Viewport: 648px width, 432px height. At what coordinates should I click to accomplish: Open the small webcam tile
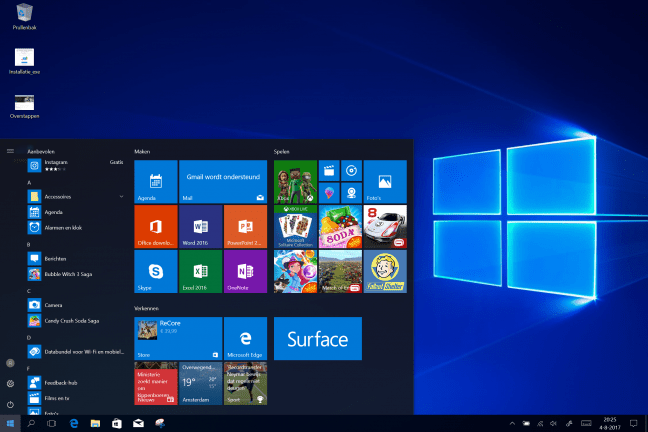pos(351,193)
